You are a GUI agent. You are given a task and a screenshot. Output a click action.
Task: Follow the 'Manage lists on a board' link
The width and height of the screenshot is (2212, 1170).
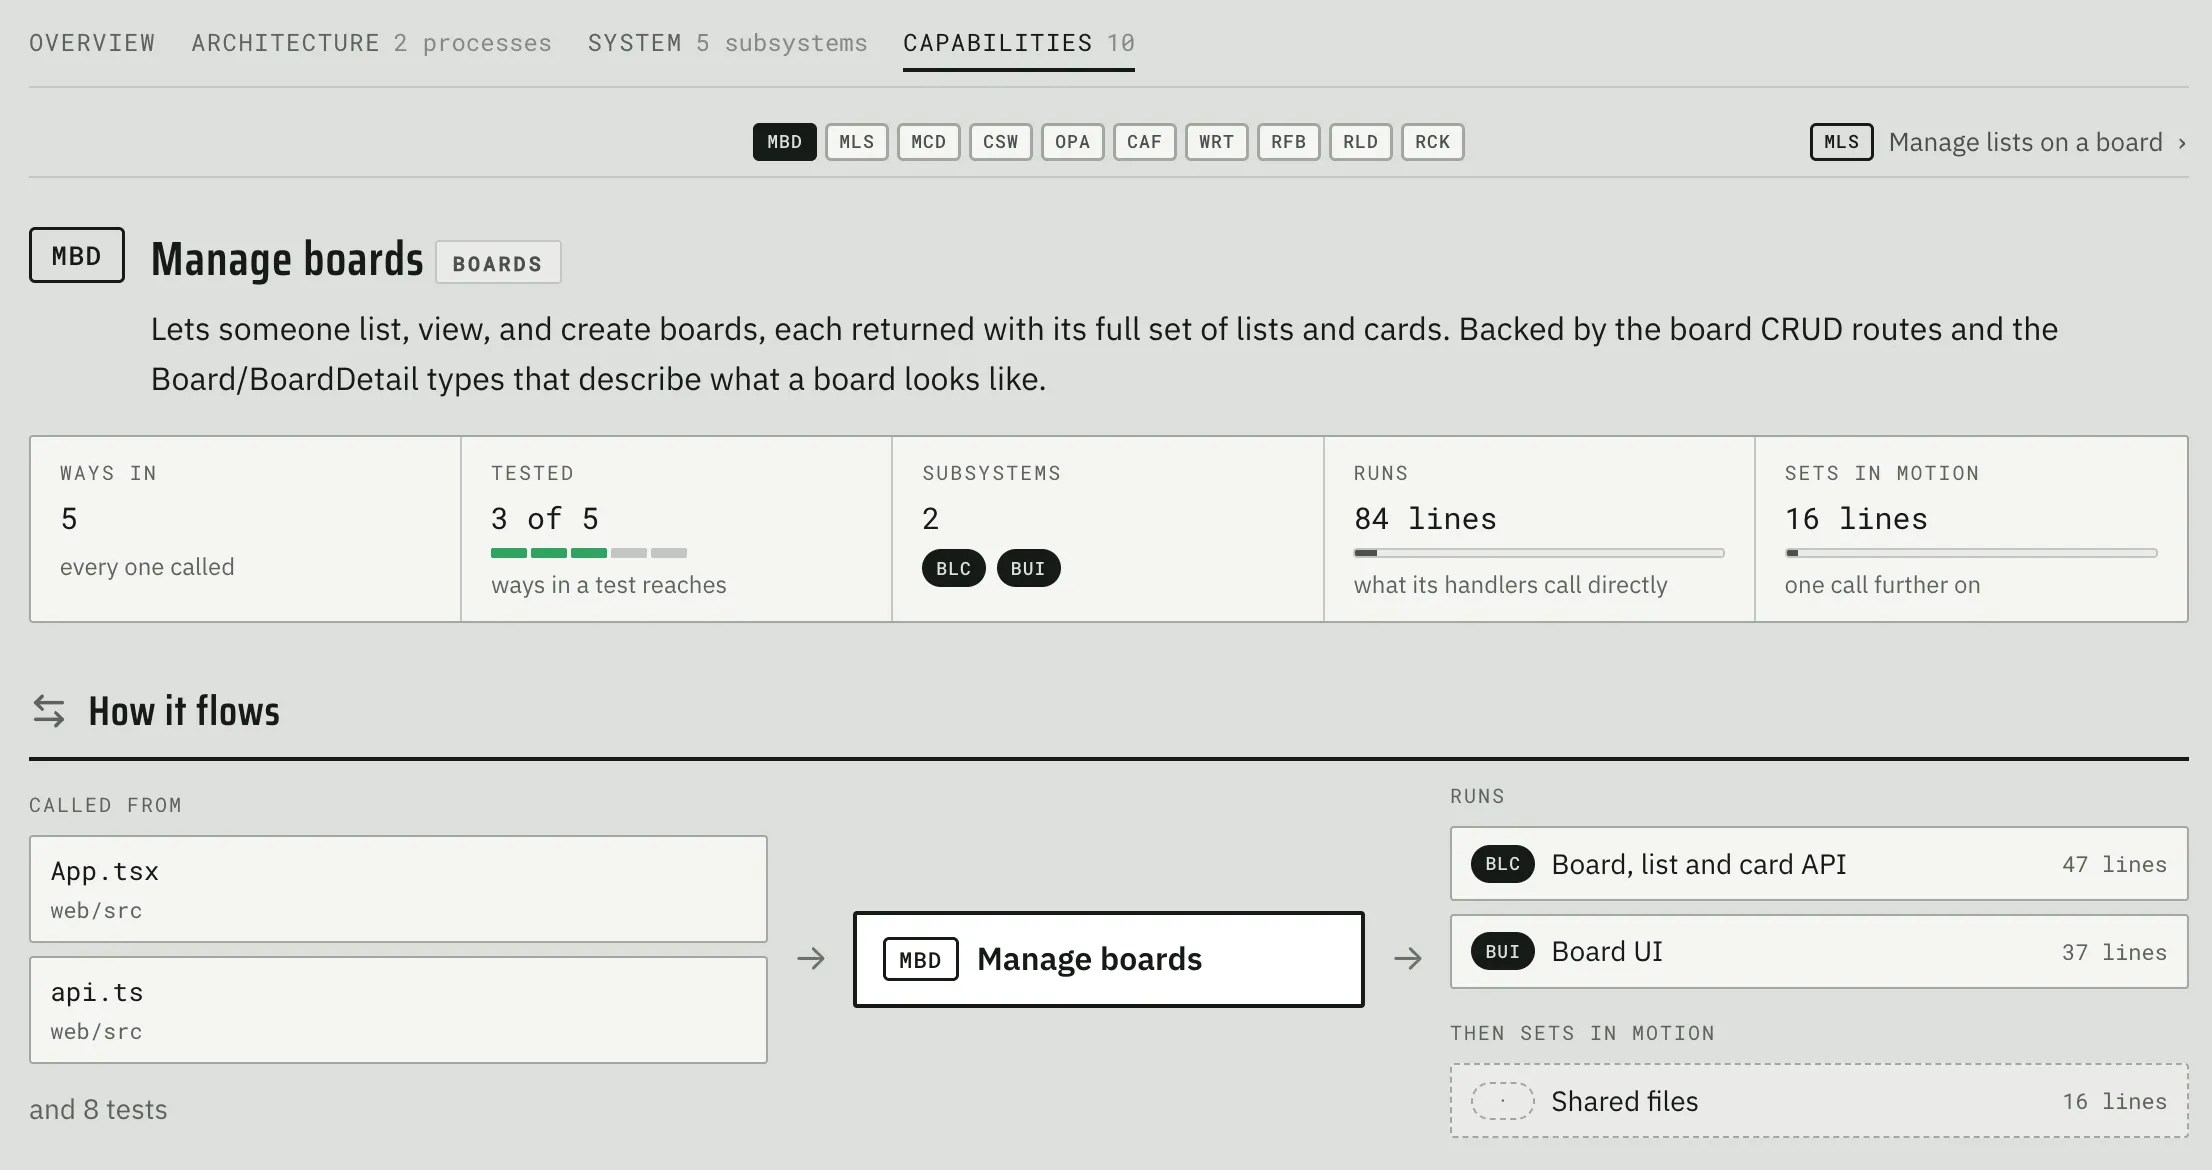(2025, 142)
